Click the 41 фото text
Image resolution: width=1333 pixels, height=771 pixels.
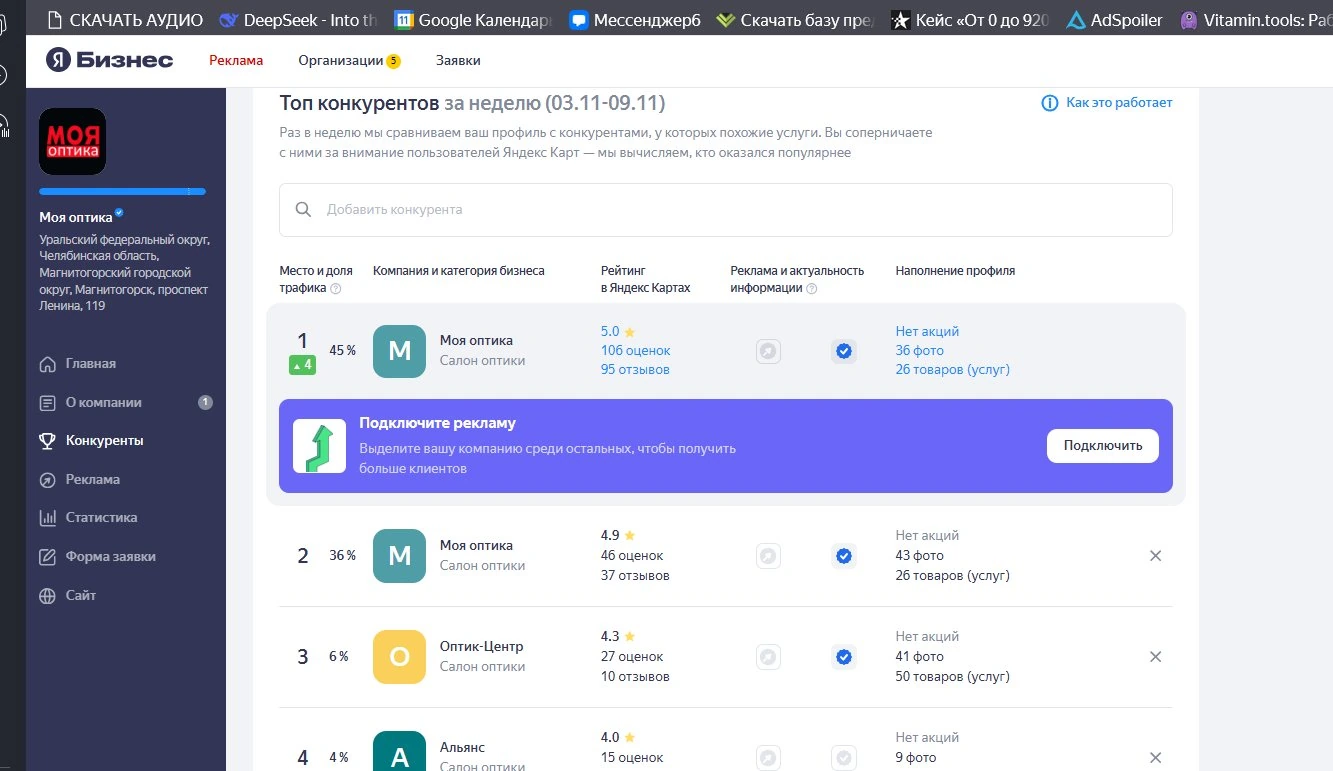[x=920, y=657]
